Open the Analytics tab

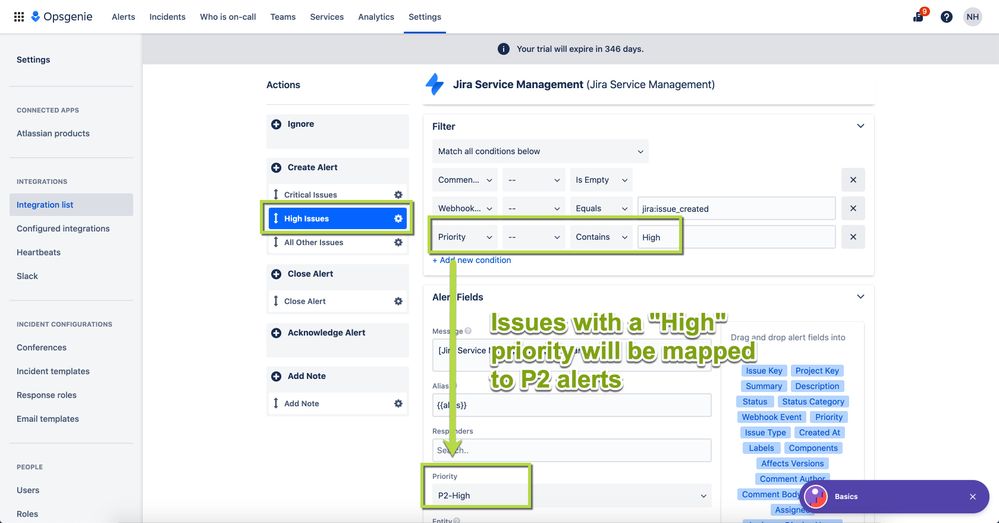point(376,17)
